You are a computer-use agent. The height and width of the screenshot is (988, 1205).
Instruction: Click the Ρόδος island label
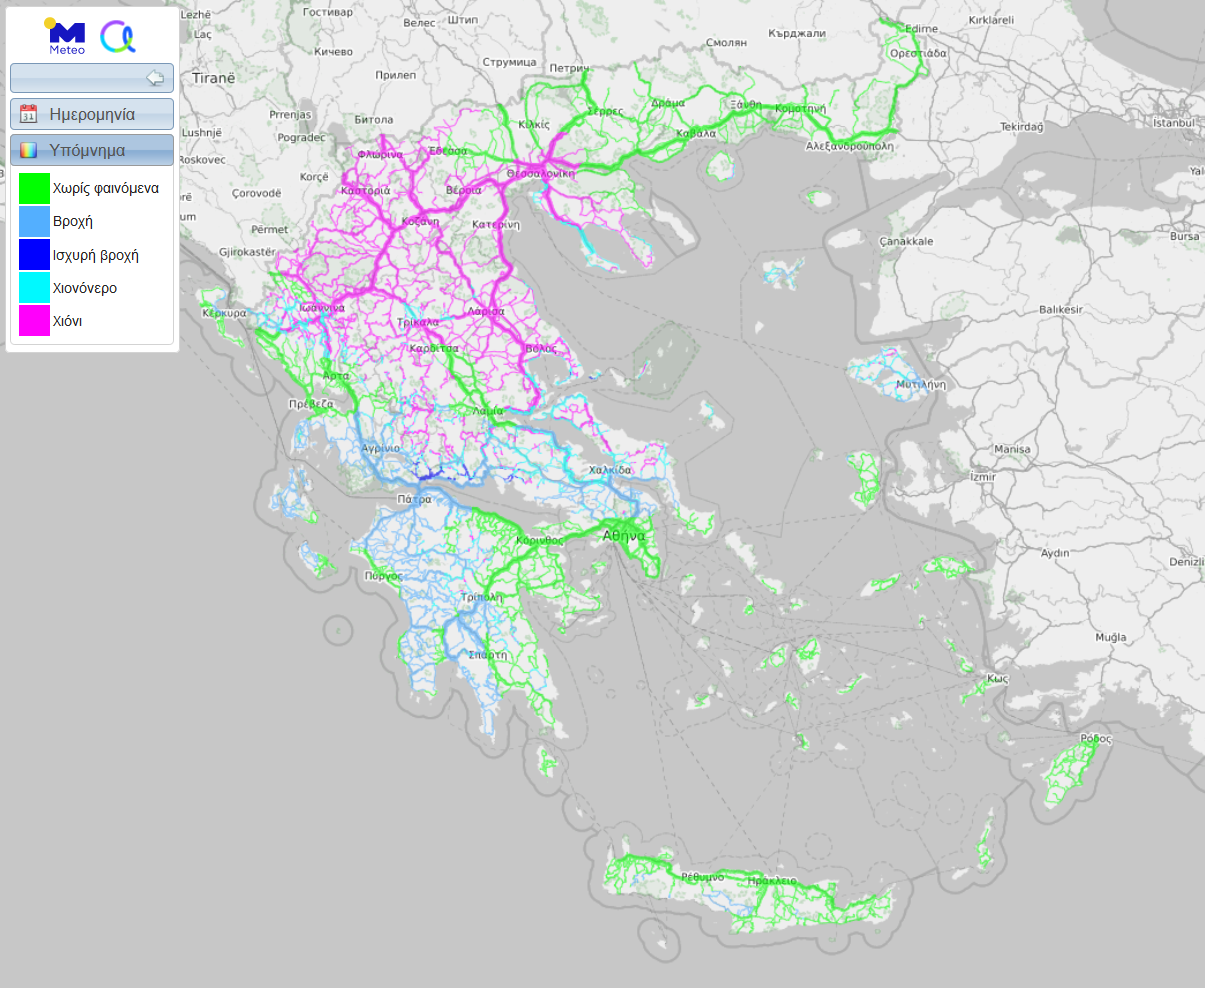[1095, 739]
